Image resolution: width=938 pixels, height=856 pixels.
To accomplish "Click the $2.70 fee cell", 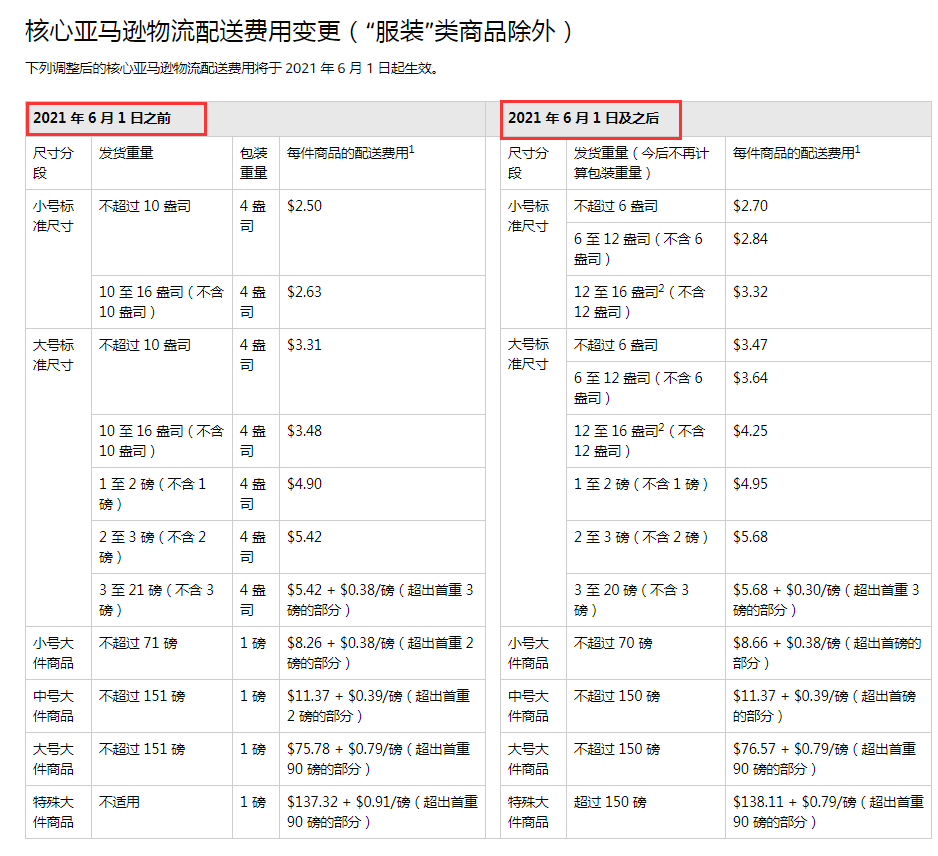I will point(751,206).
